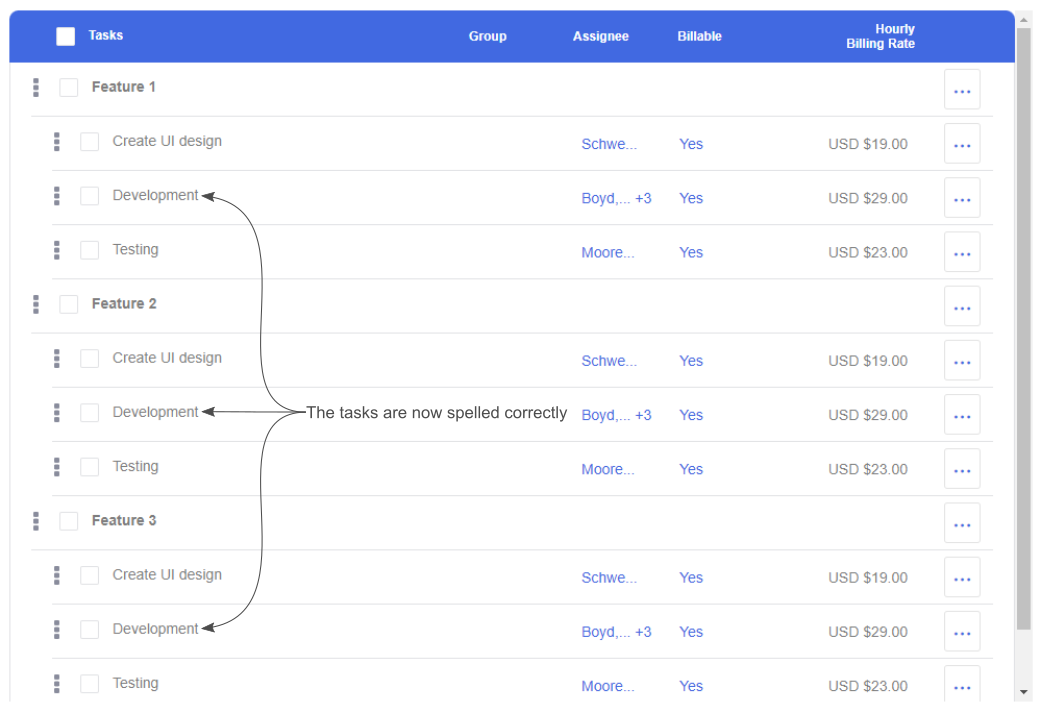
Task: Select Feature 2 Testing checkbox
Action: 90,467
